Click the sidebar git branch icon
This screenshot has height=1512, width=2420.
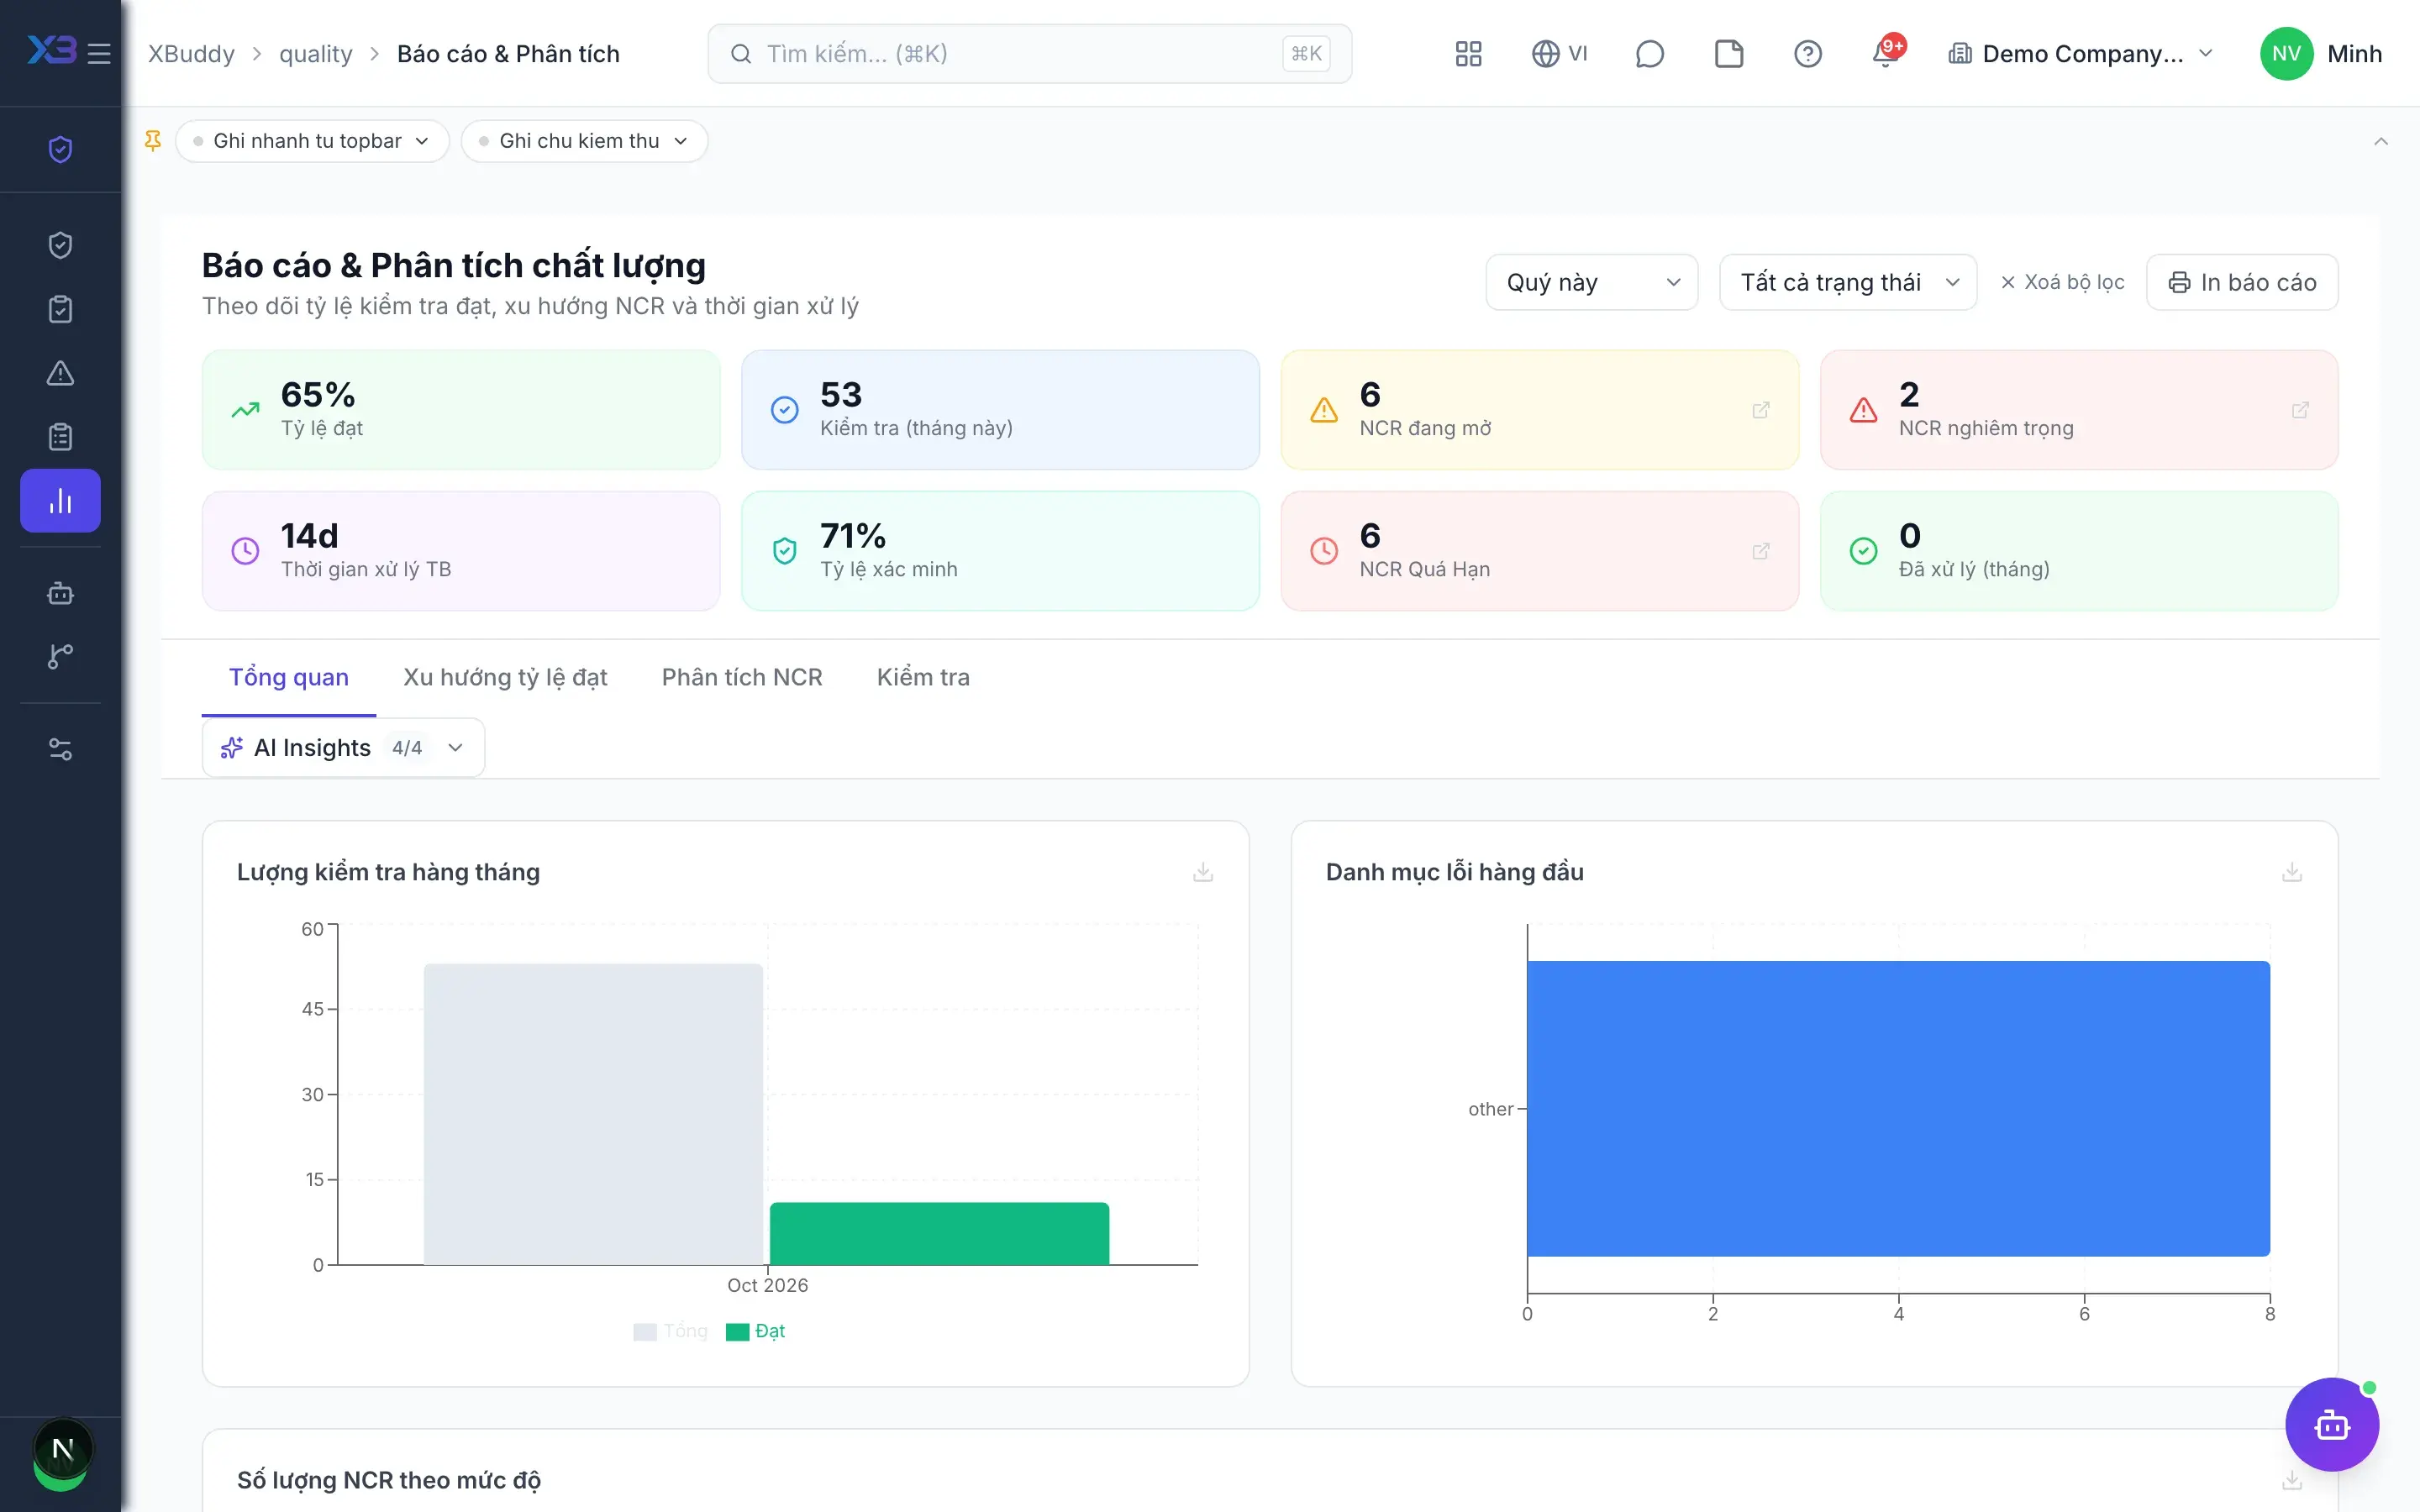click(60, 656)
